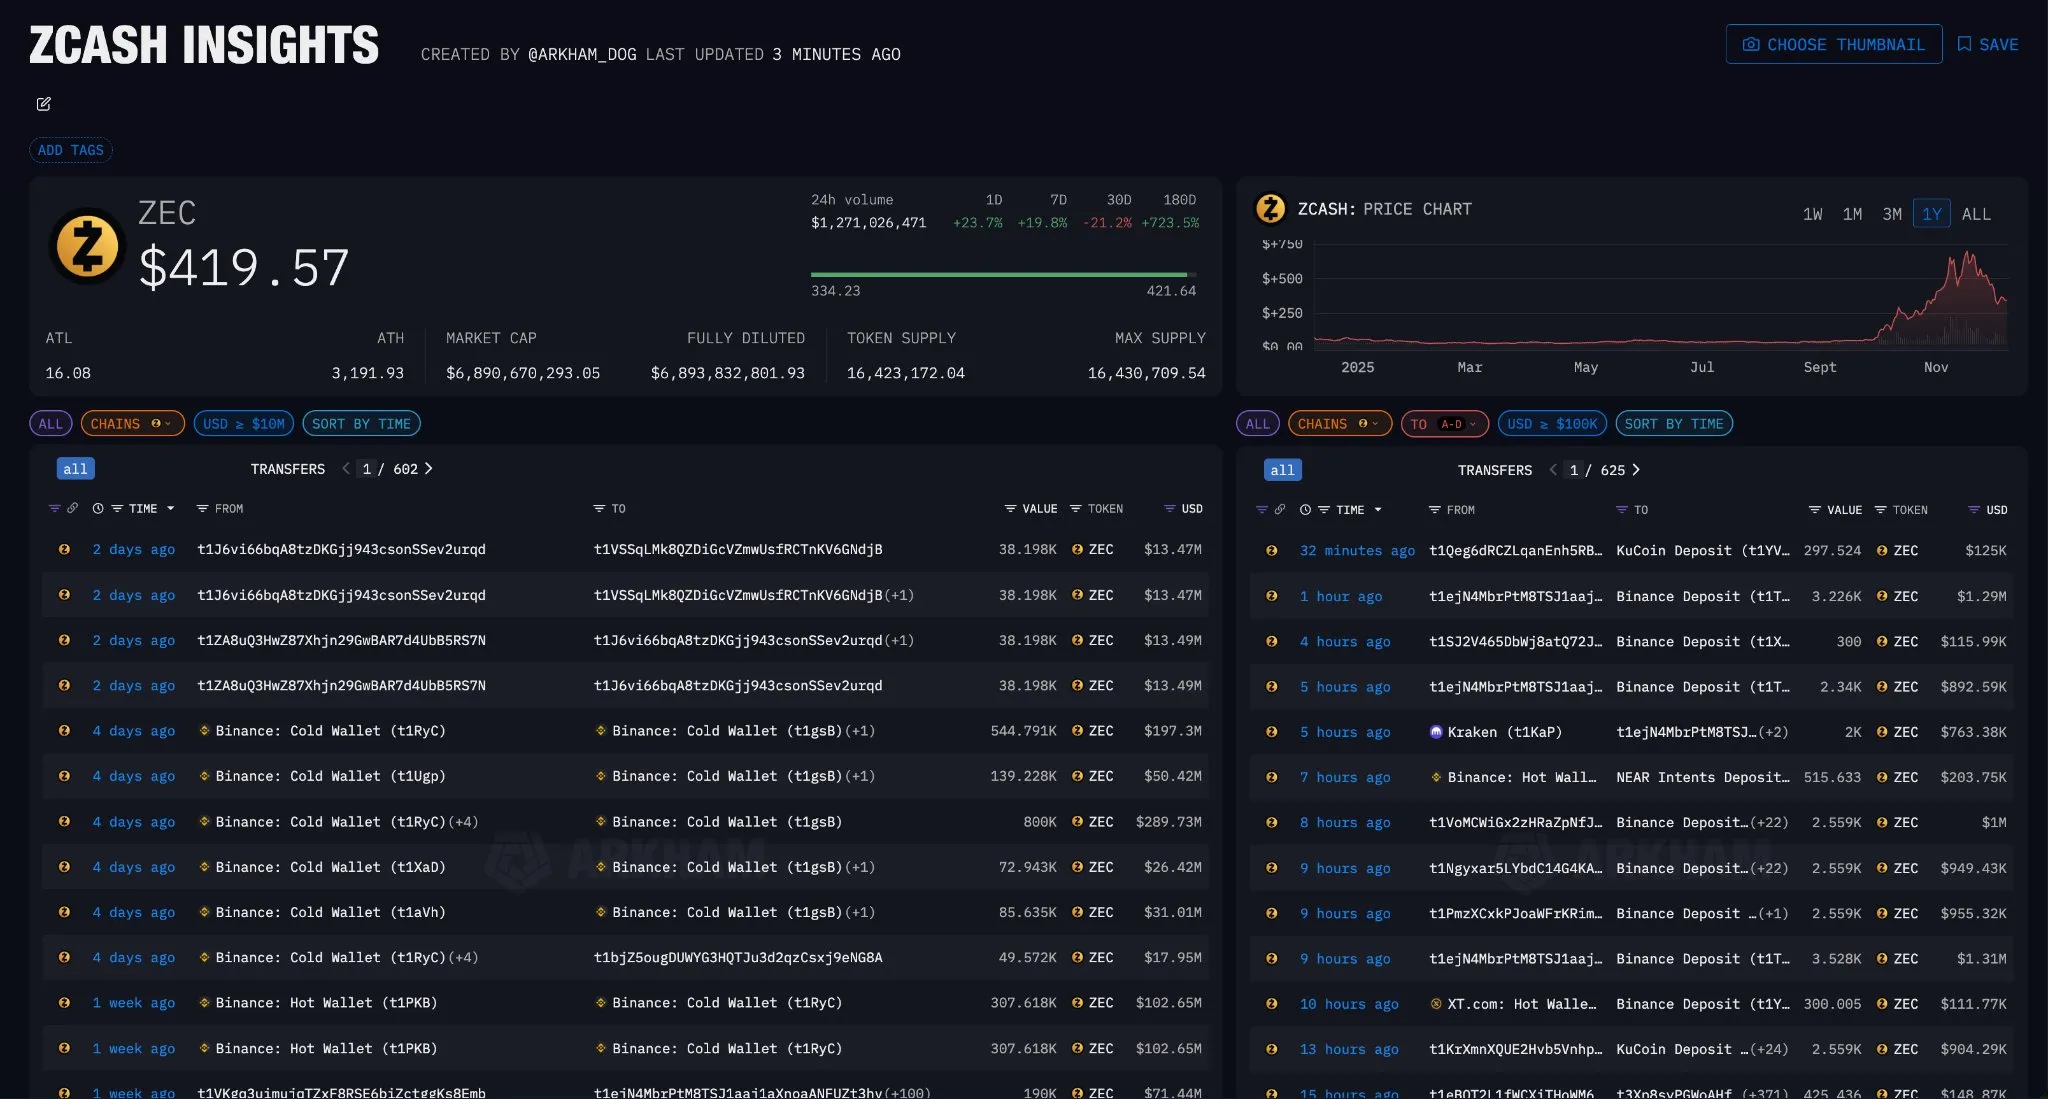Toggle the ALL filter pill on left panel
Screen dimensions: 2048x1099
[x=50, y=424]
